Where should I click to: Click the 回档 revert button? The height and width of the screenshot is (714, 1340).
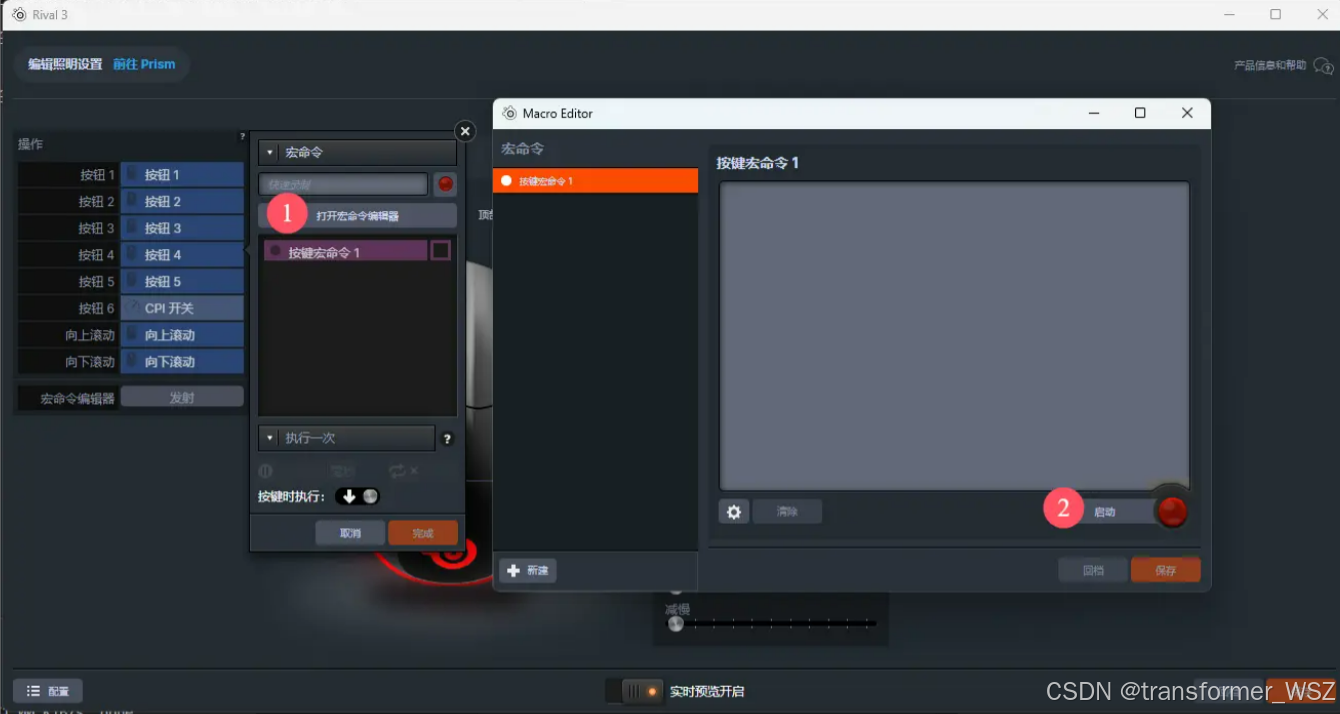1093,570
